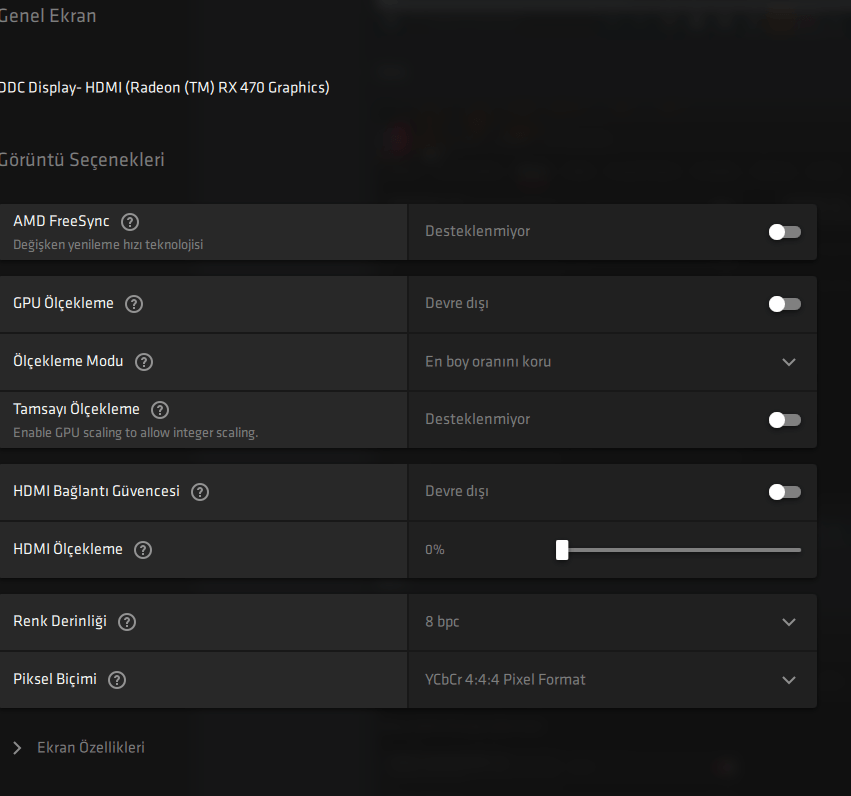Viewport: 851px width, 796px height.
Task: Click the Renk Derinliği help icon
Action: [127, 622]
